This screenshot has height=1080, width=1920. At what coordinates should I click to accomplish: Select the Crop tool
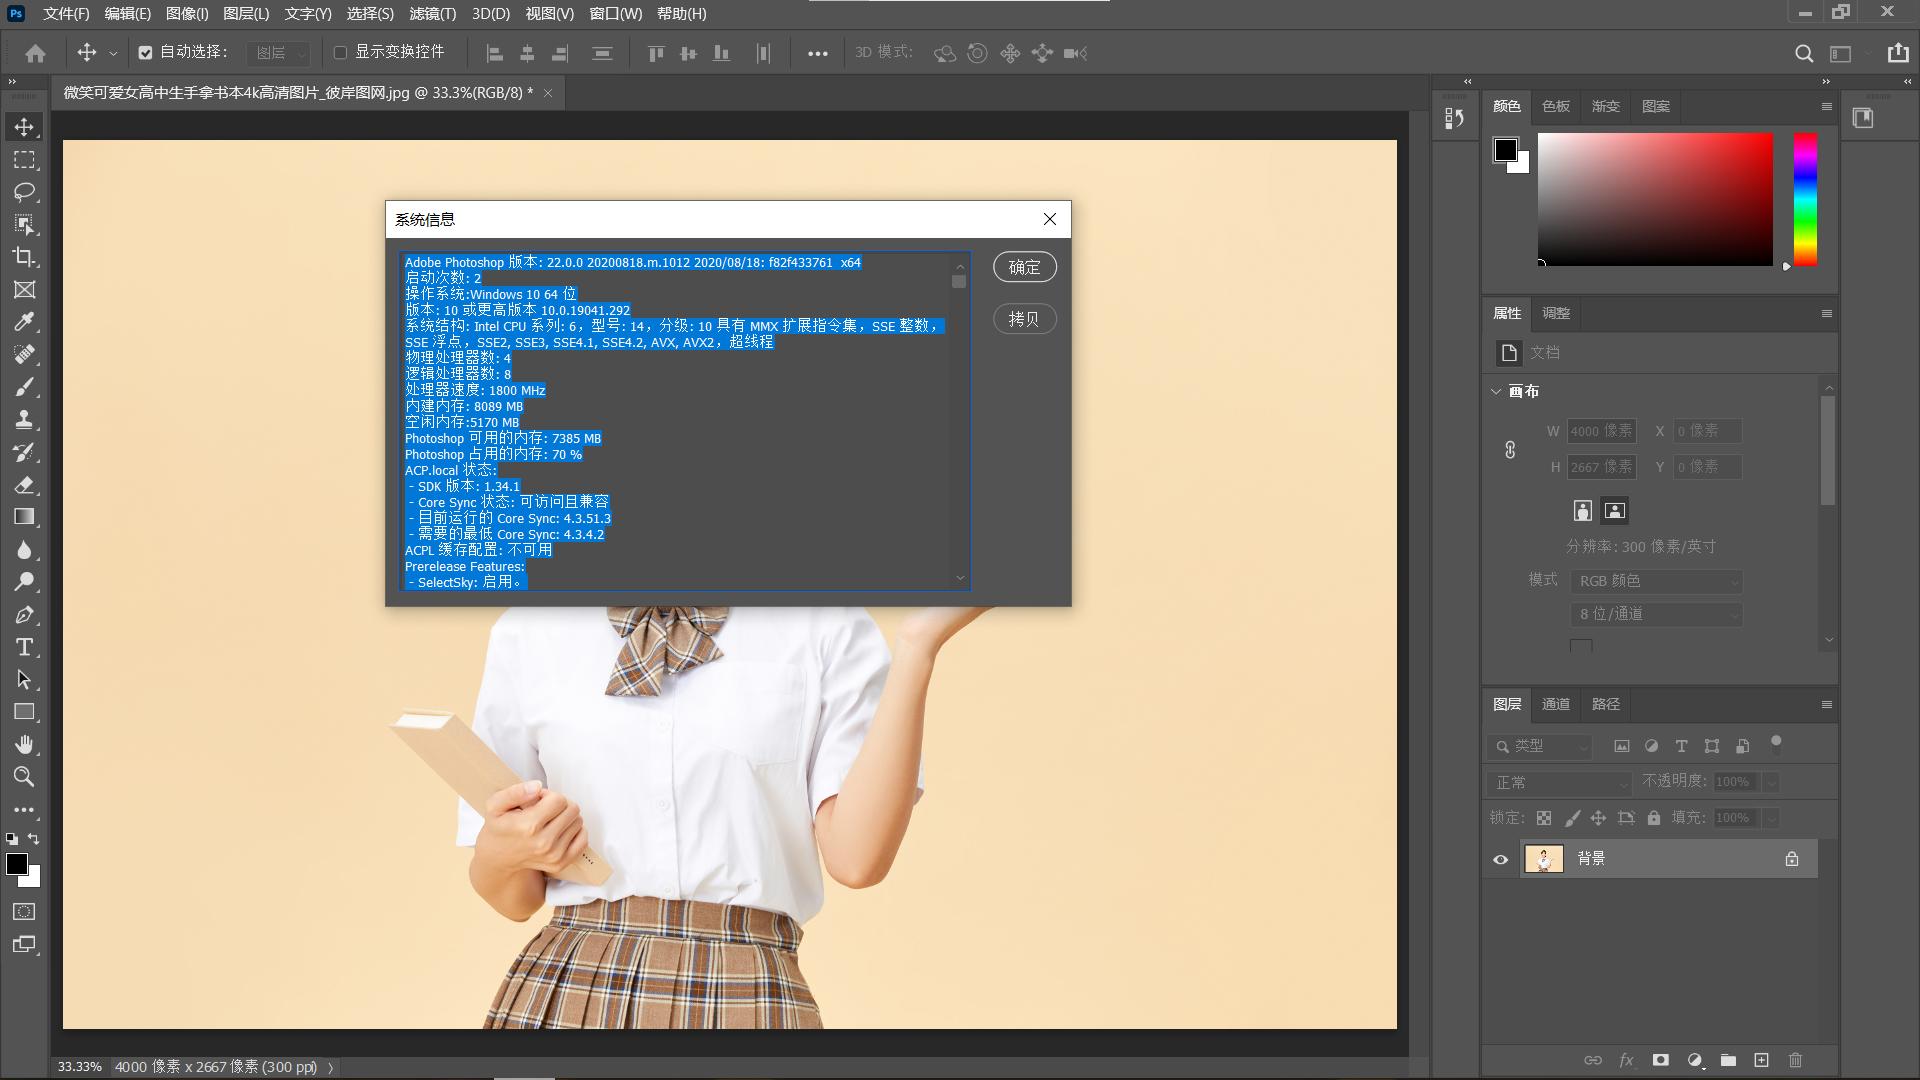coord(24,257)
